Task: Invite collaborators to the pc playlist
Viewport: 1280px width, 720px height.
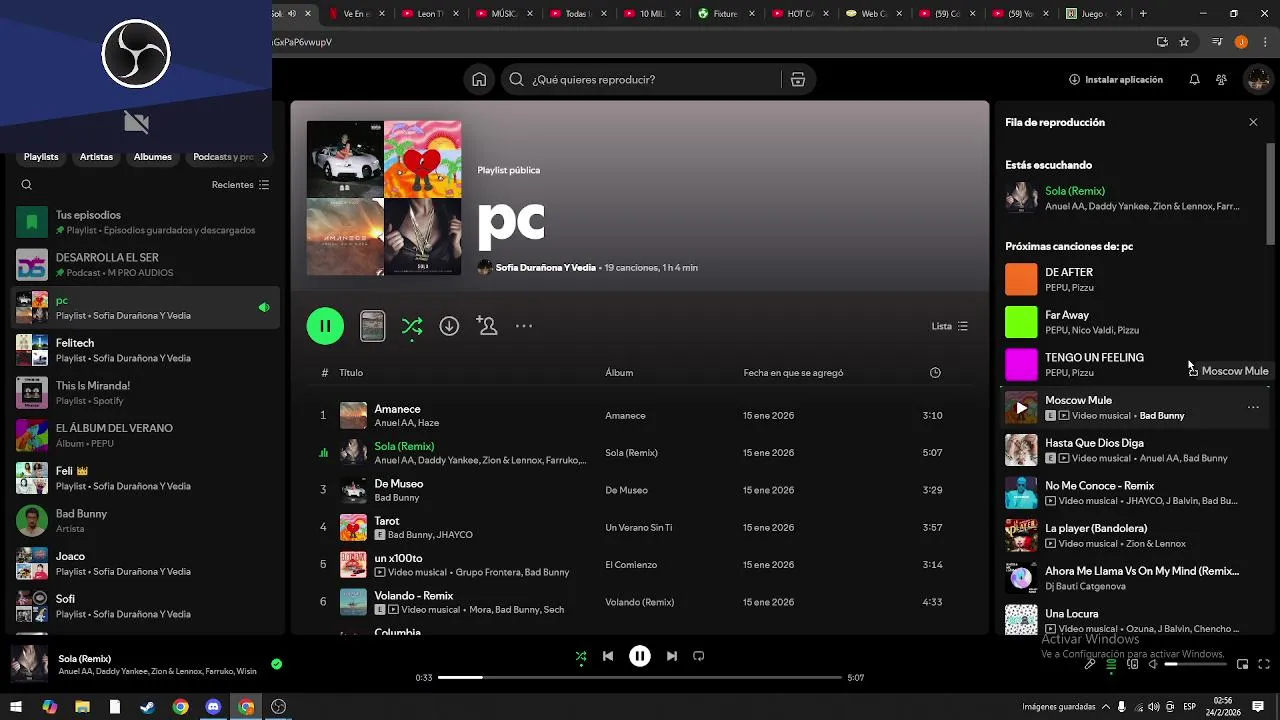Action: coord(487,326)
